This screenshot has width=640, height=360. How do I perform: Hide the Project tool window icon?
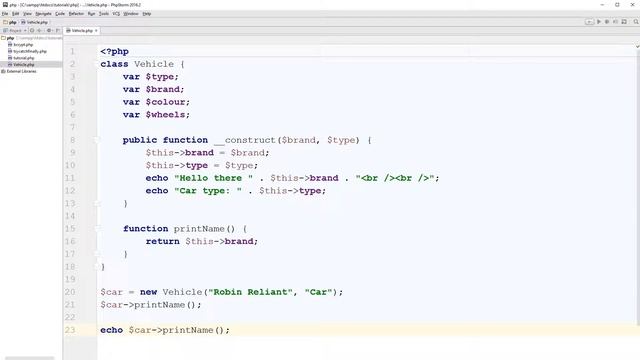tap(58, 30)
